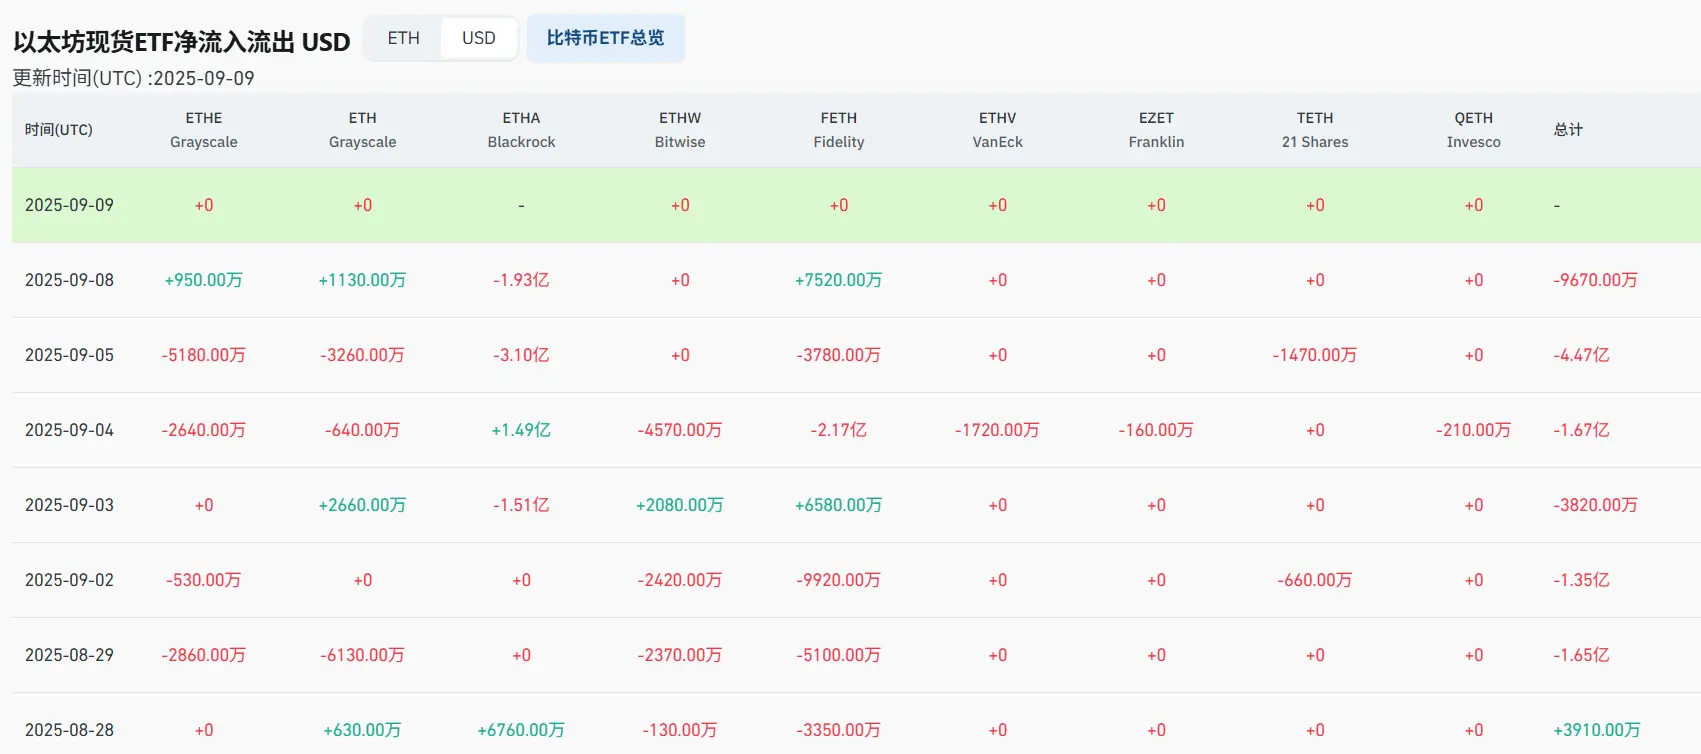Click the +7520.00万 Fidelity value
The image size is (1701, 754).
(x=839, y=280)
